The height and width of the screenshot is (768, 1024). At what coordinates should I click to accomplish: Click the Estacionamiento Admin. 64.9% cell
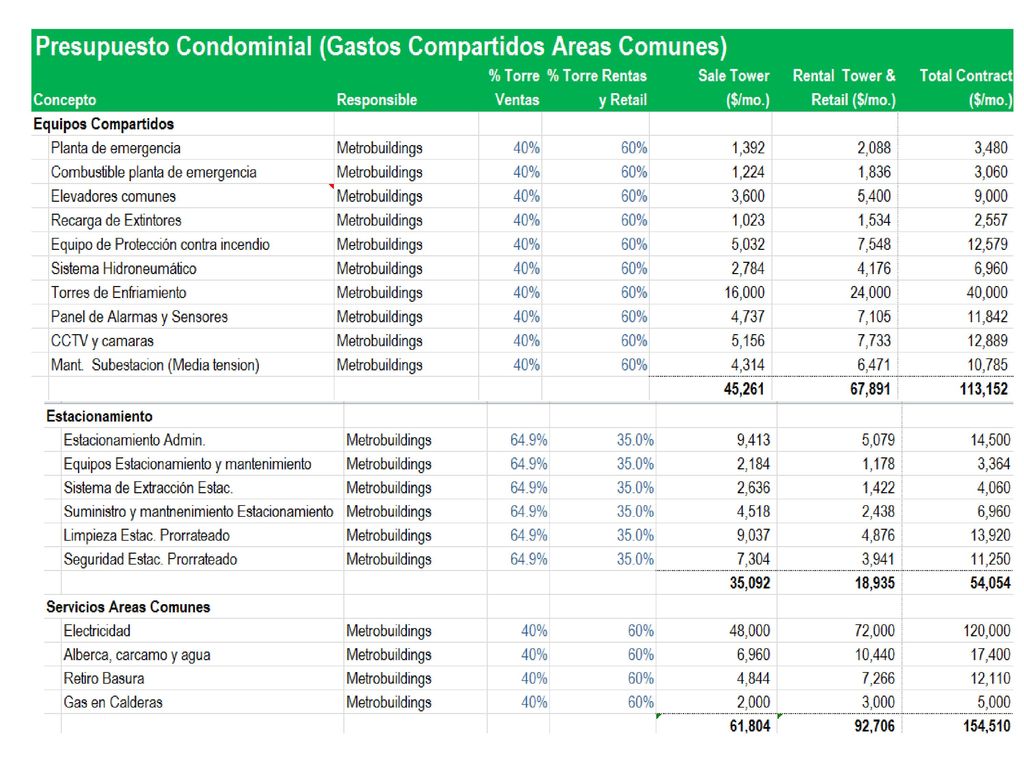click(x=528, y=440)
